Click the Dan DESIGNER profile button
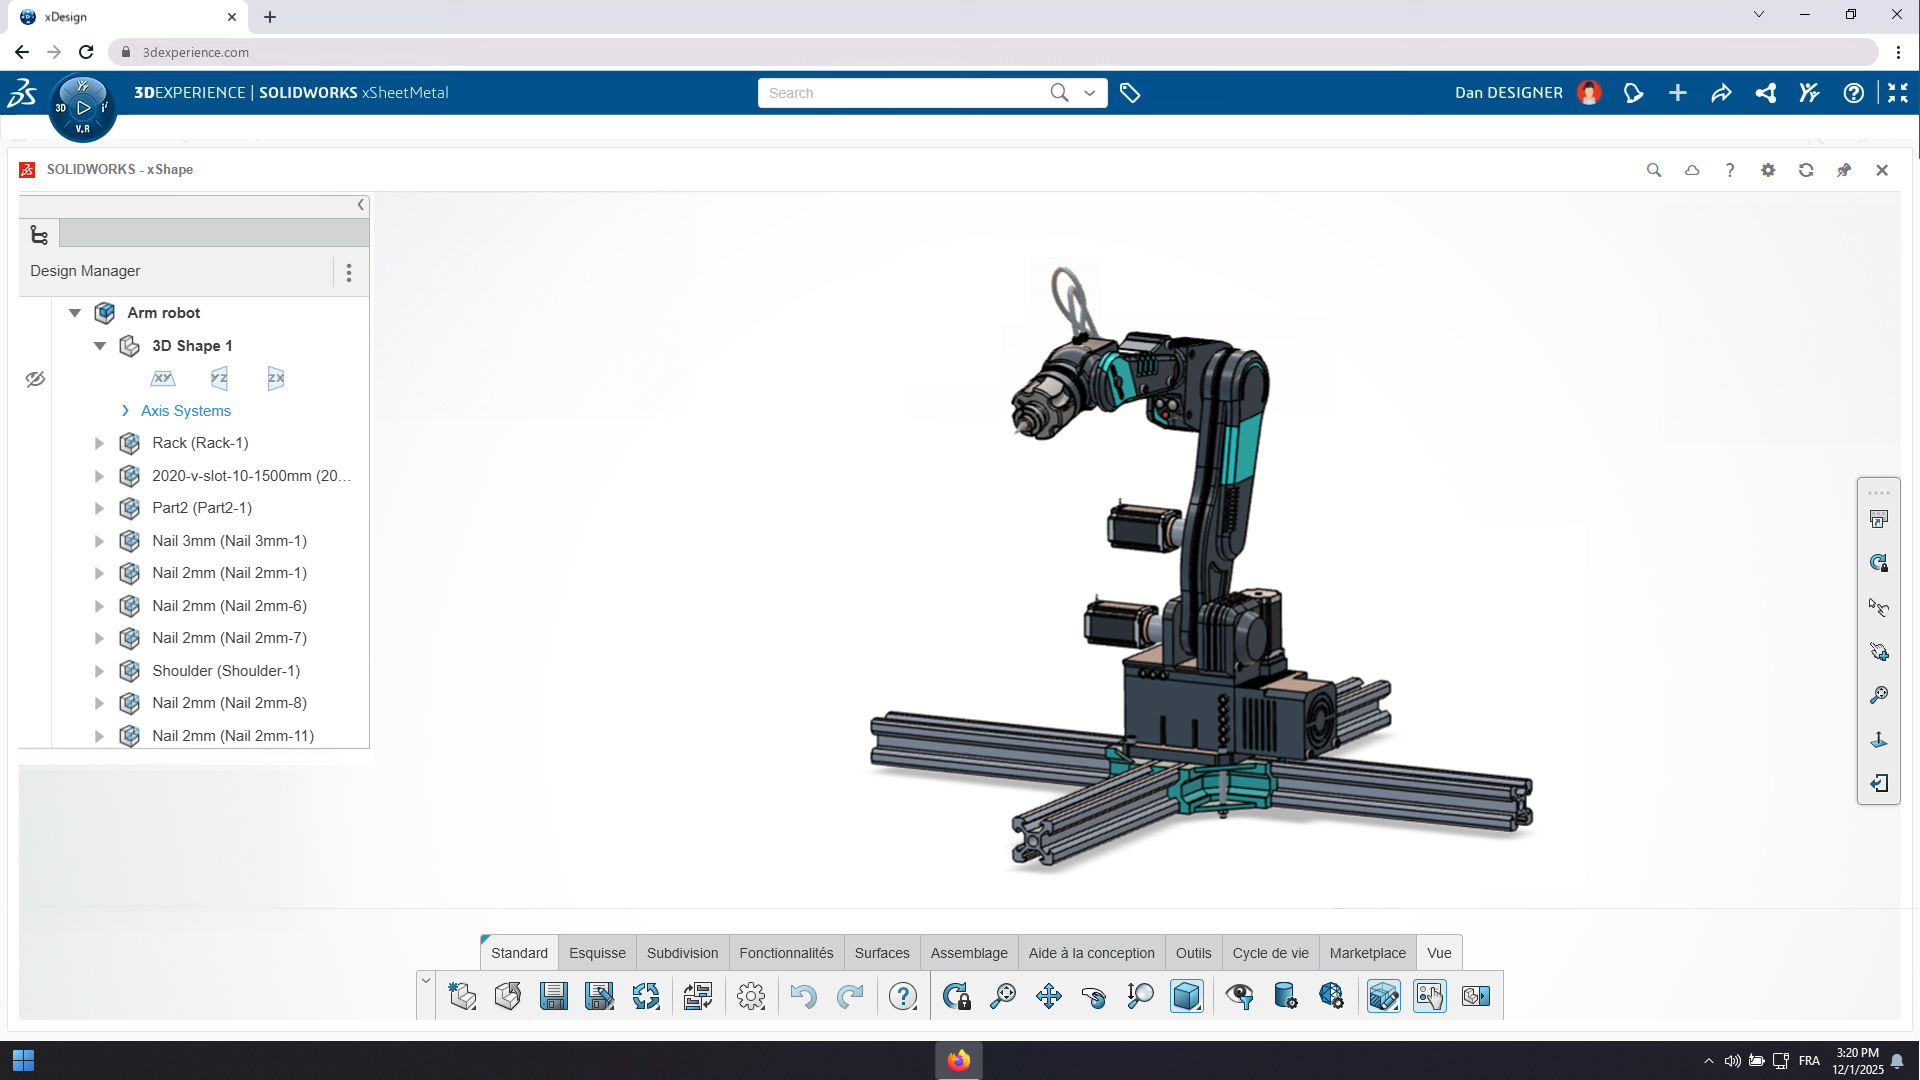The image size is (1920, 1080). coord(1510,92)
